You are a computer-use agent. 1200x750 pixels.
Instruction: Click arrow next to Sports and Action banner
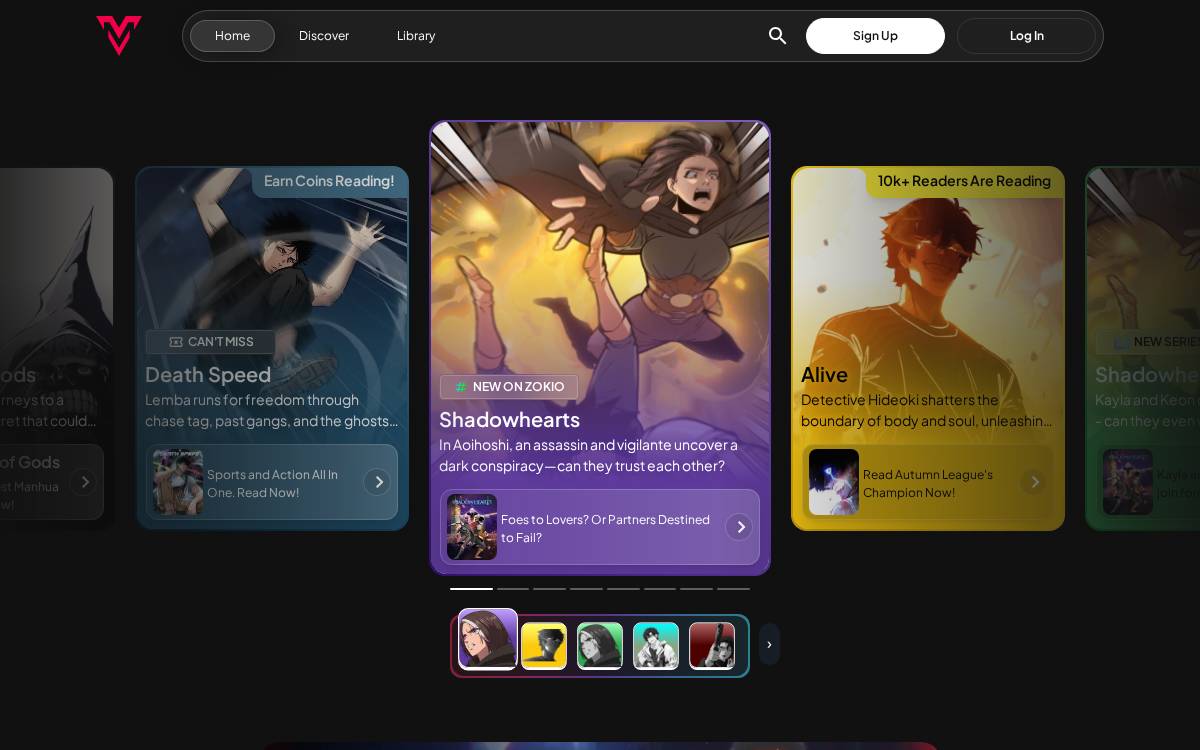pyautogui.click(x=377, y=482)
